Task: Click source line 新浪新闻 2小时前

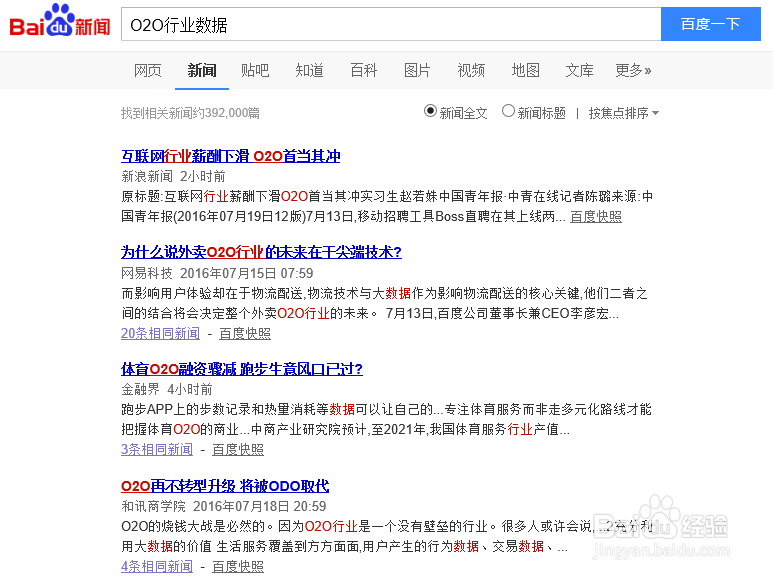Action: [x=173, y=177]
